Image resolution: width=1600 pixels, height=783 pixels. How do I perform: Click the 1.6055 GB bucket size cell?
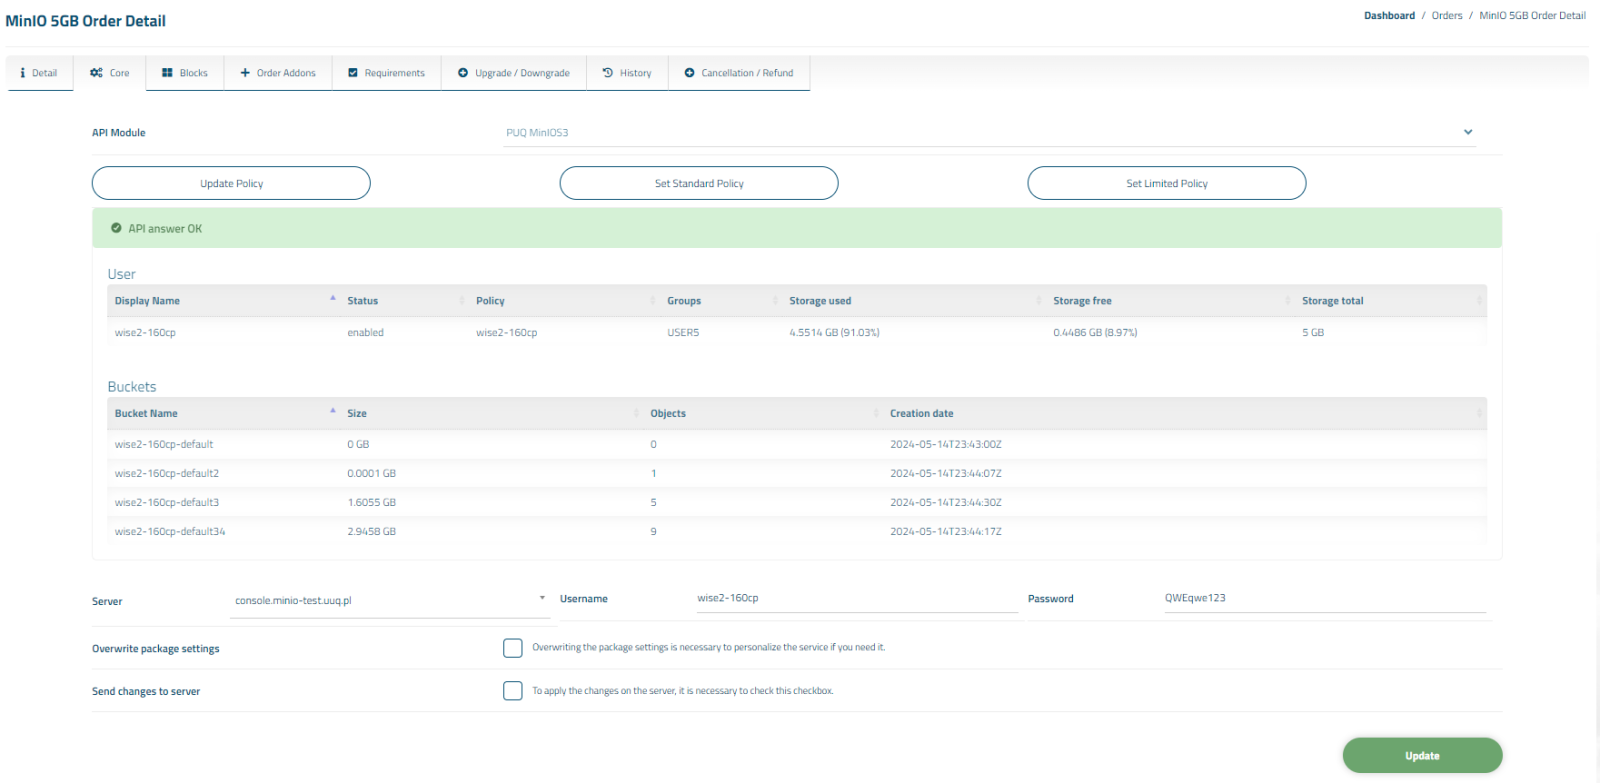click(371, 503)
